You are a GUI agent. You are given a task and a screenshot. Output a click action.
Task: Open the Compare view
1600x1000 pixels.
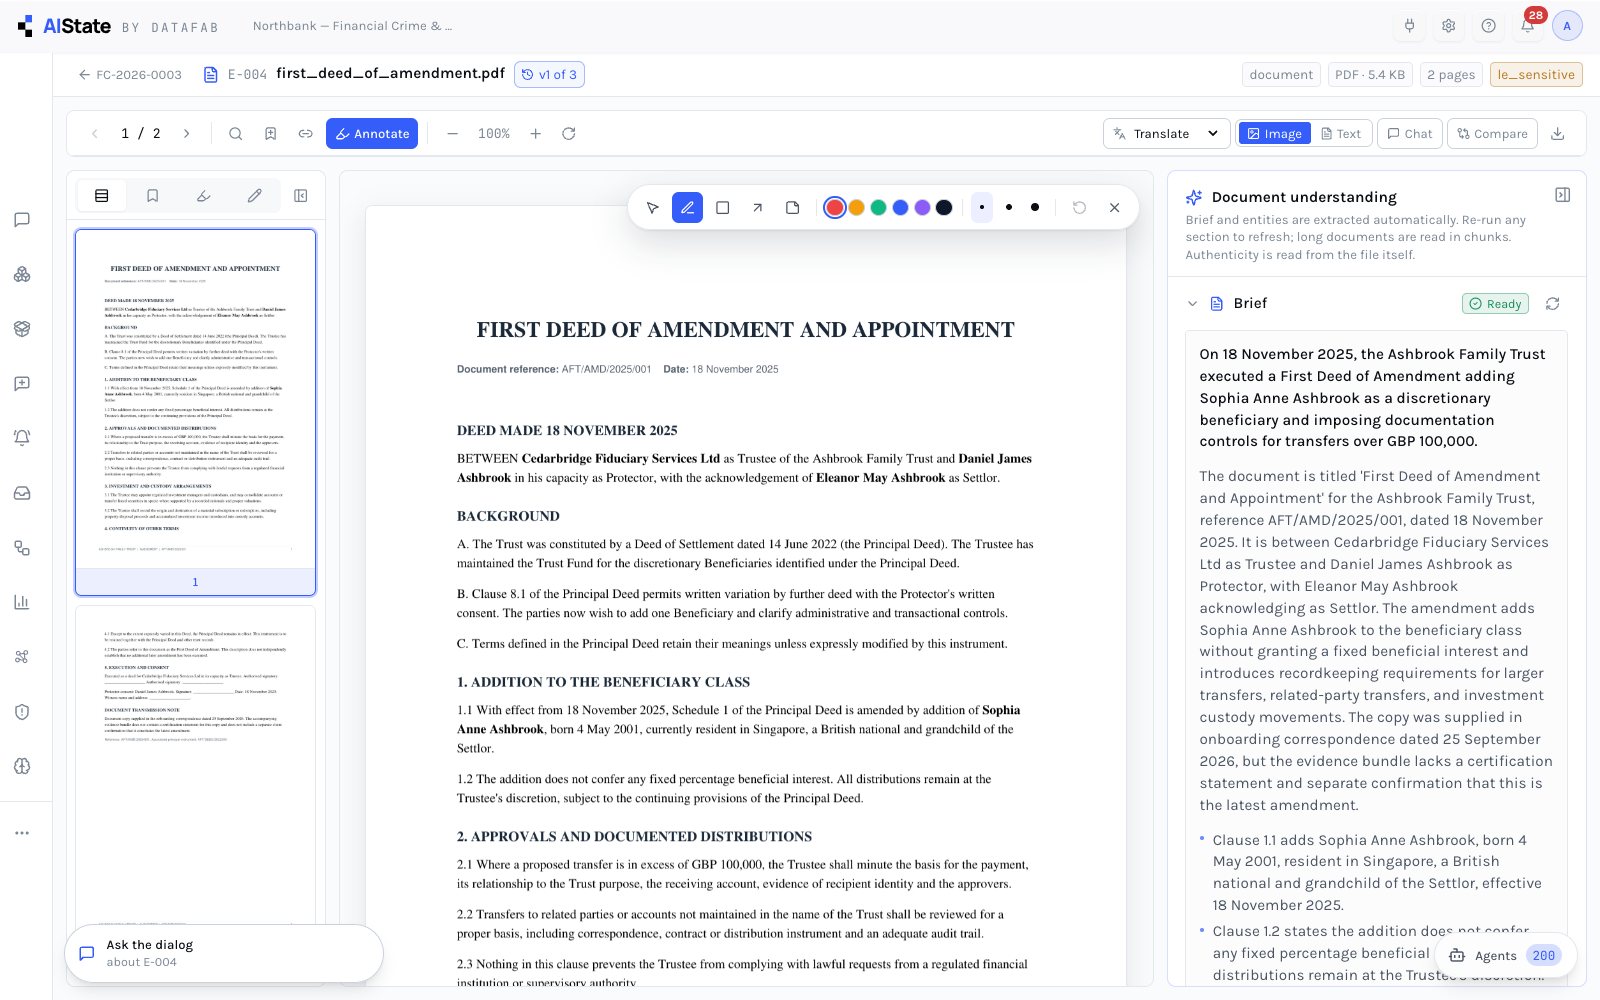(1492, 133)
